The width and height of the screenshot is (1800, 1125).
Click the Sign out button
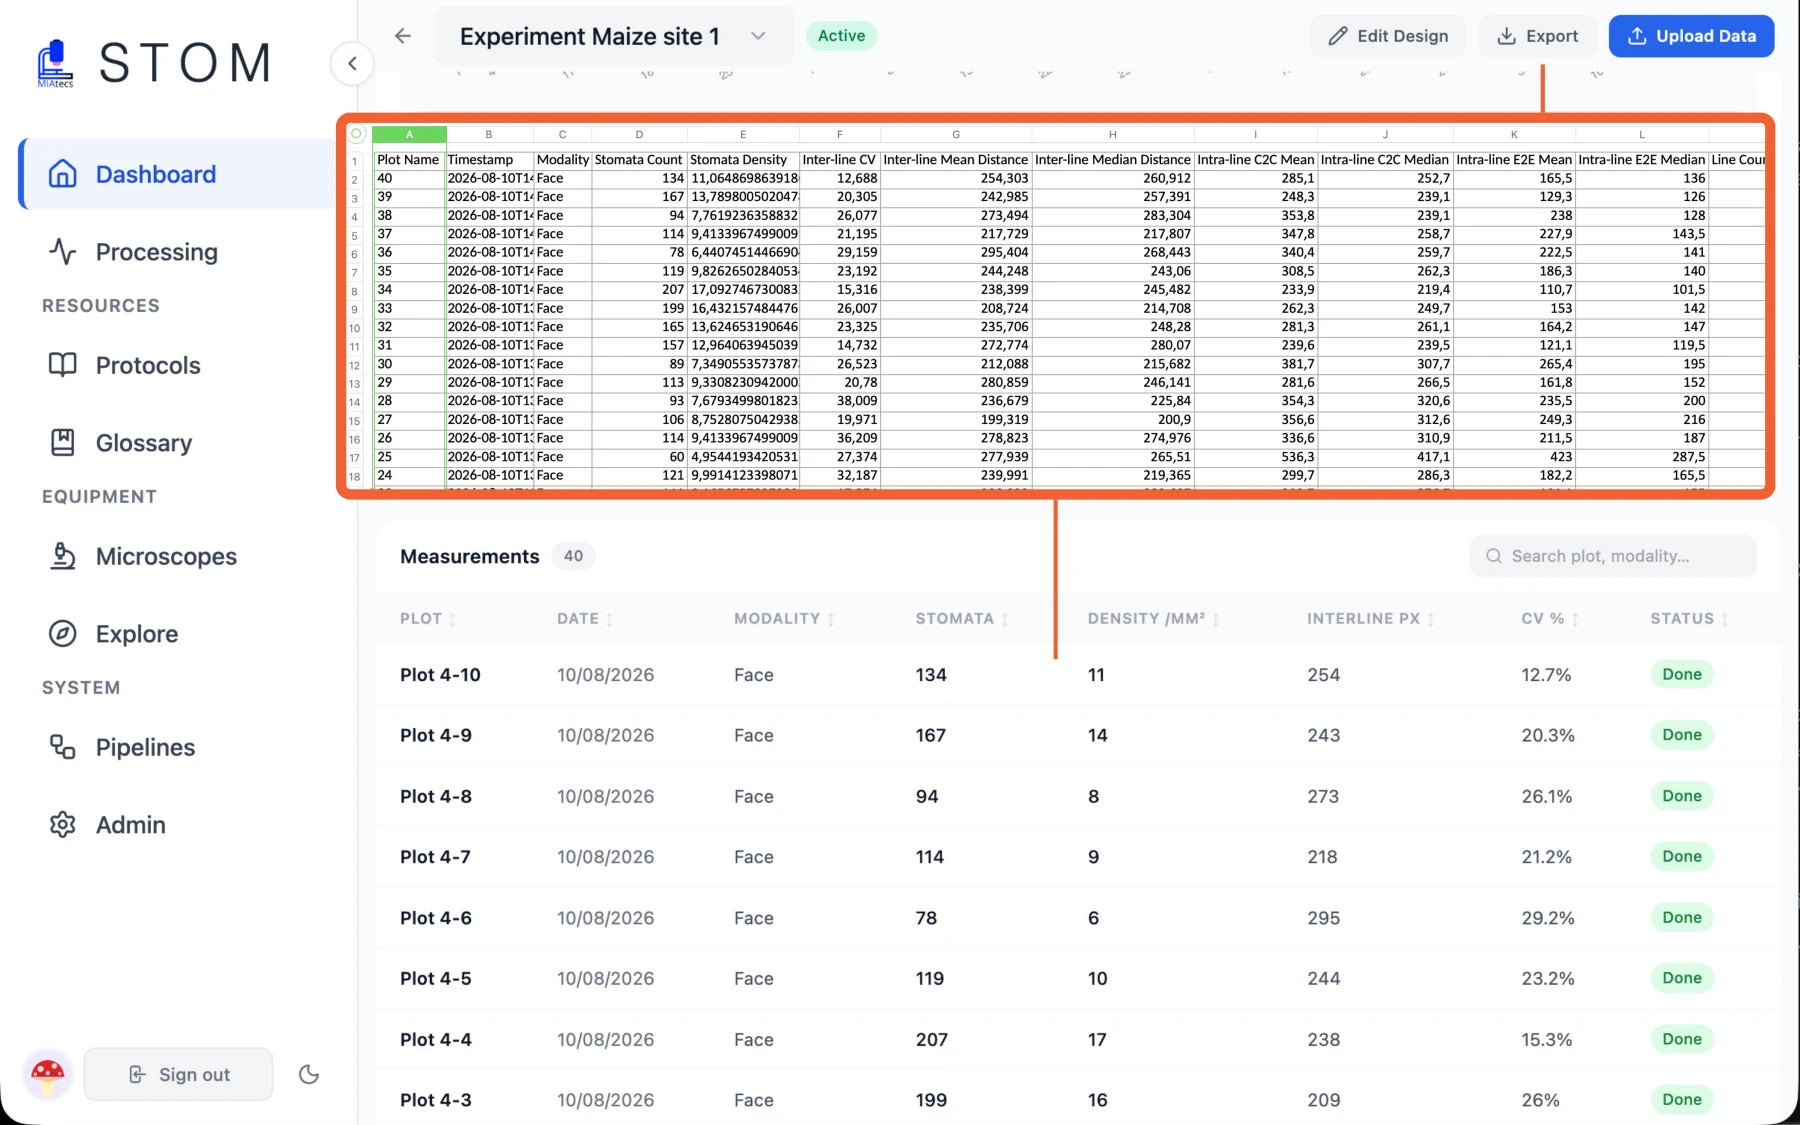pyautogui.click(x=179, y=1074)
